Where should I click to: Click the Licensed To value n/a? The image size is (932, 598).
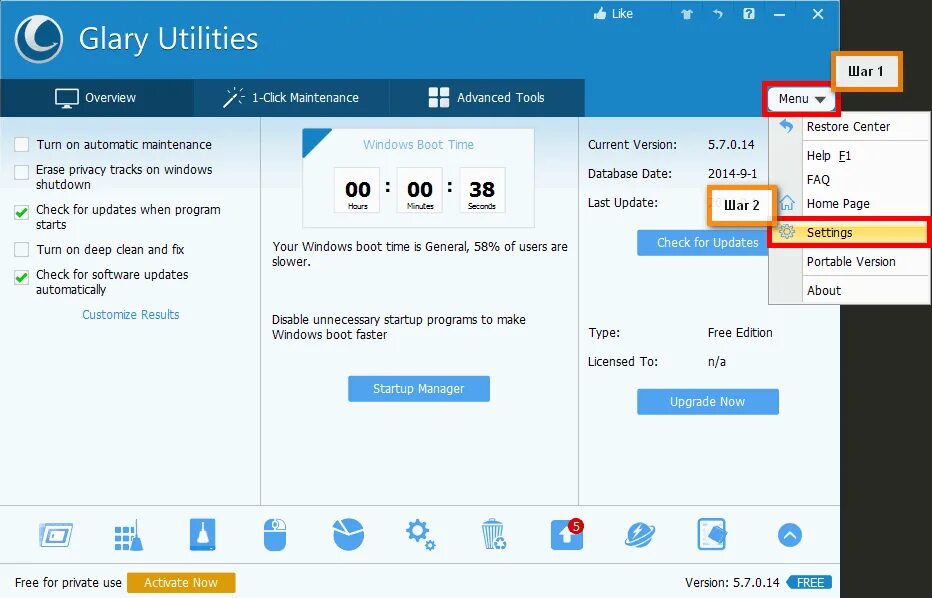(717, 361)
